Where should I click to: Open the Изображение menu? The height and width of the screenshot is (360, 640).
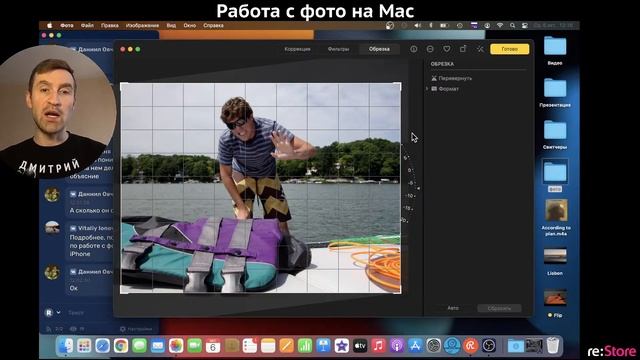pyautogui.click(x=142, y=25)
